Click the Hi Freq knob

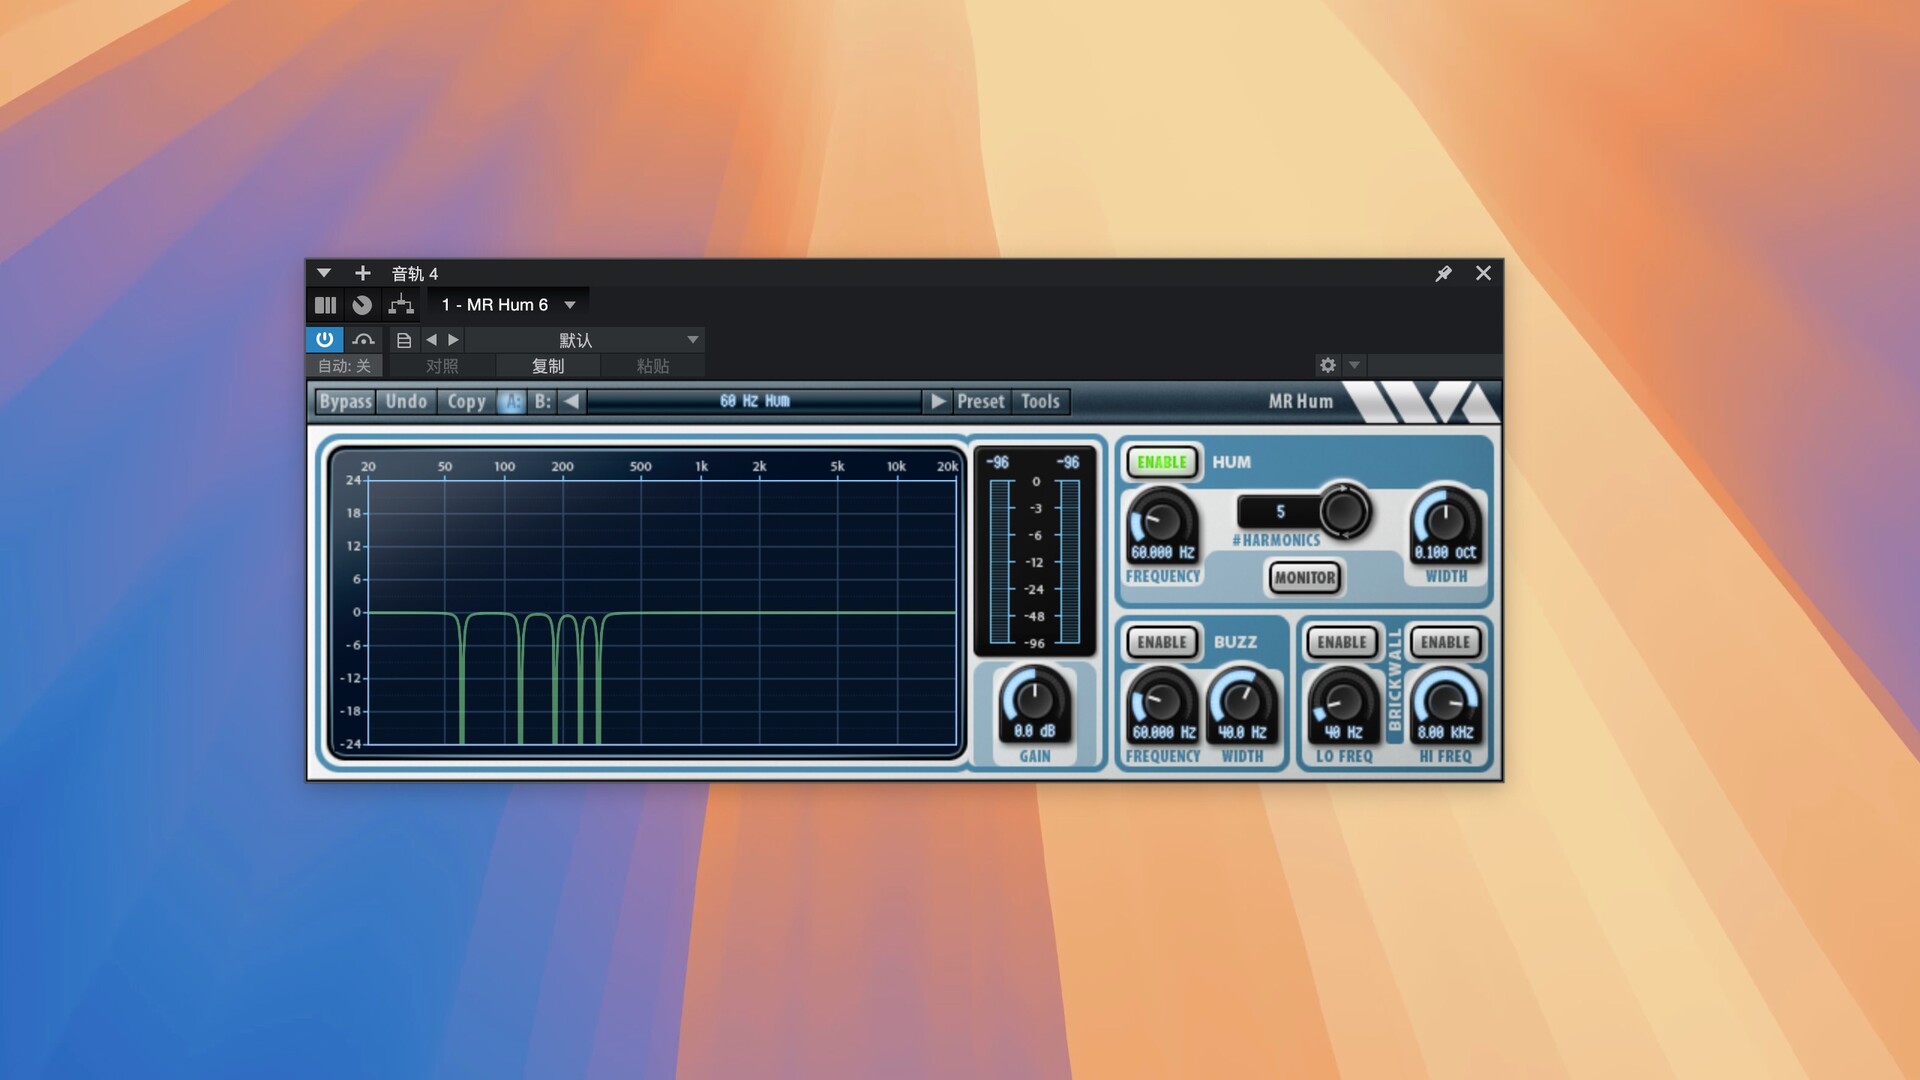click(x=1446, y=701)
